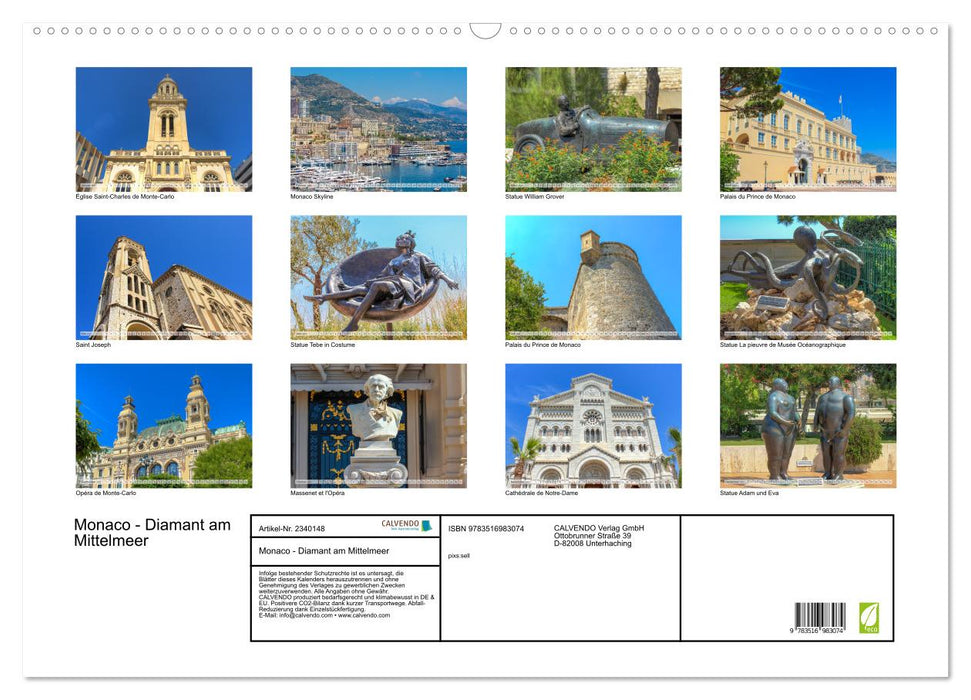Click the 'Massenet et l'Opéra' caption
The image size is (971, 700).
coord(318,493)
